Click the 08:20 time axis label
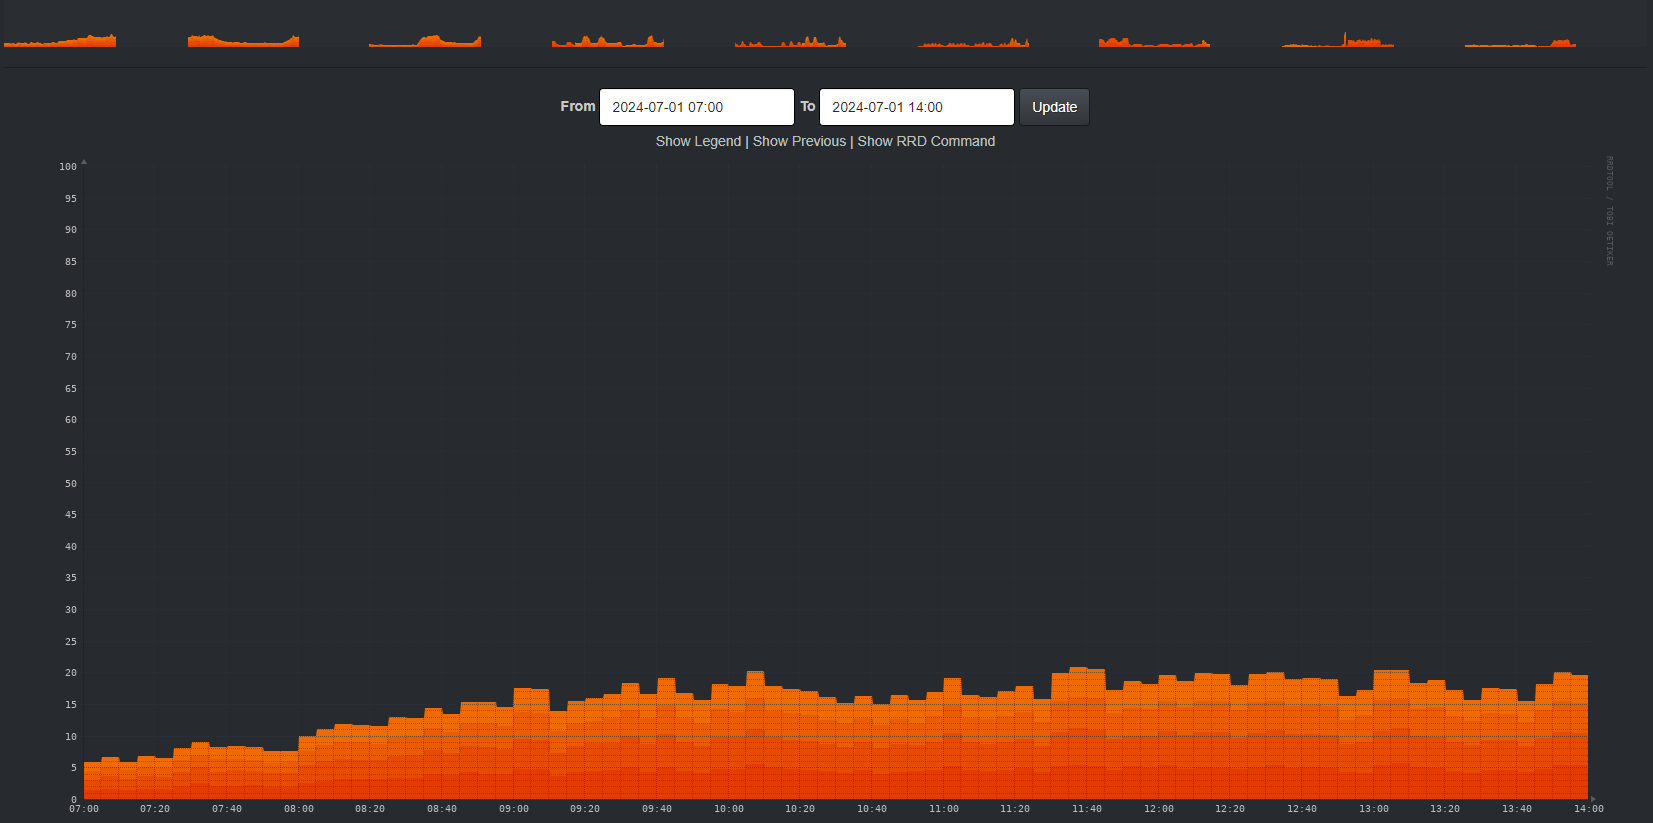 (370, 809)
